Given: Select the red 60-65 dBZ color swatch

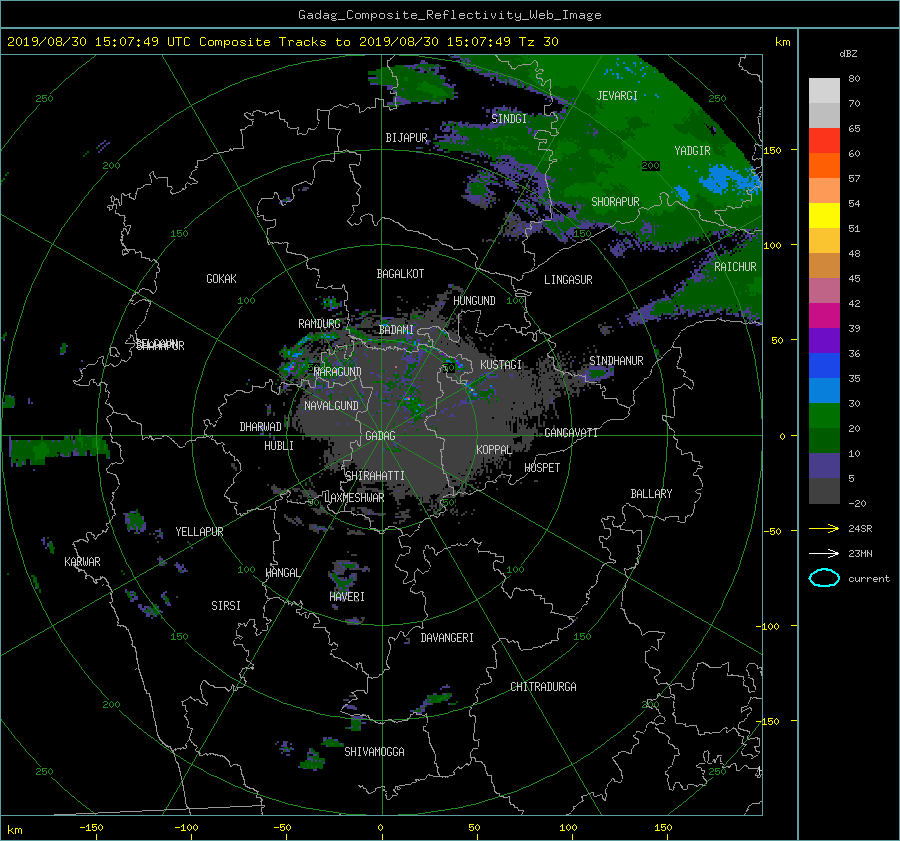Looking at the screenshot, I should (824, 140).
